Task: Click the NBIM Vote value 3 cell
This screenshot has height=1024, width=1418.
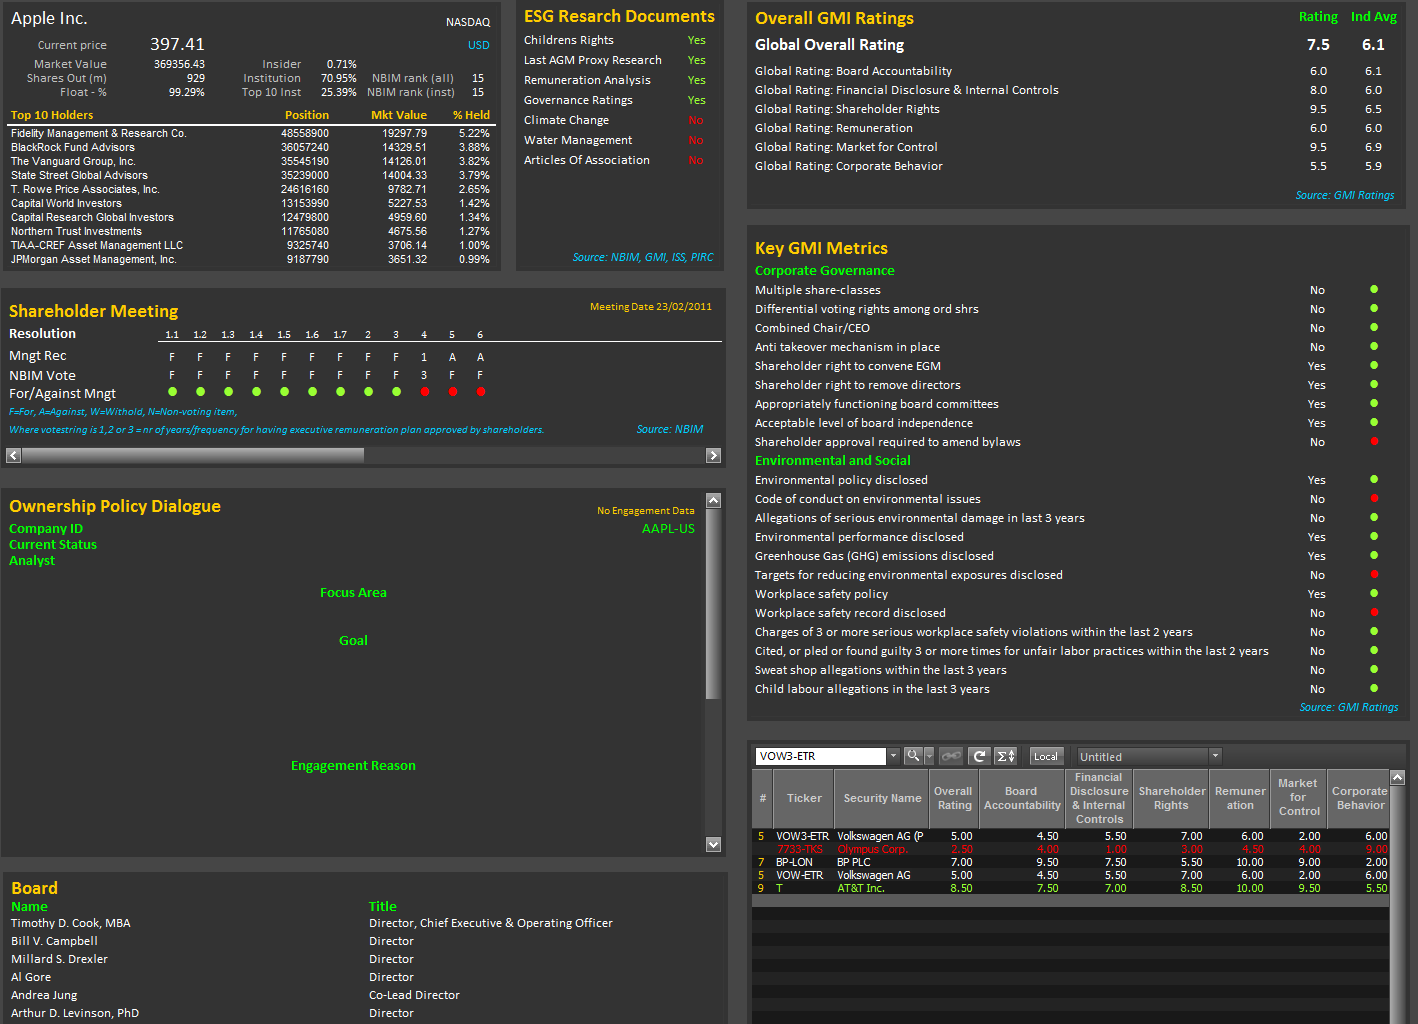Action: tap(424, 375)
